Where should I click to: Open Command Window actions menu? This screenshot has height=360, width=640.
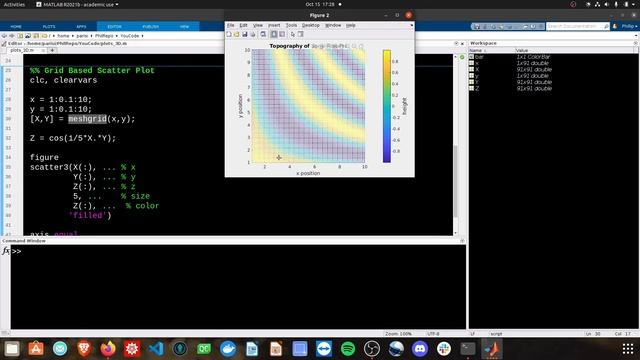462,241
